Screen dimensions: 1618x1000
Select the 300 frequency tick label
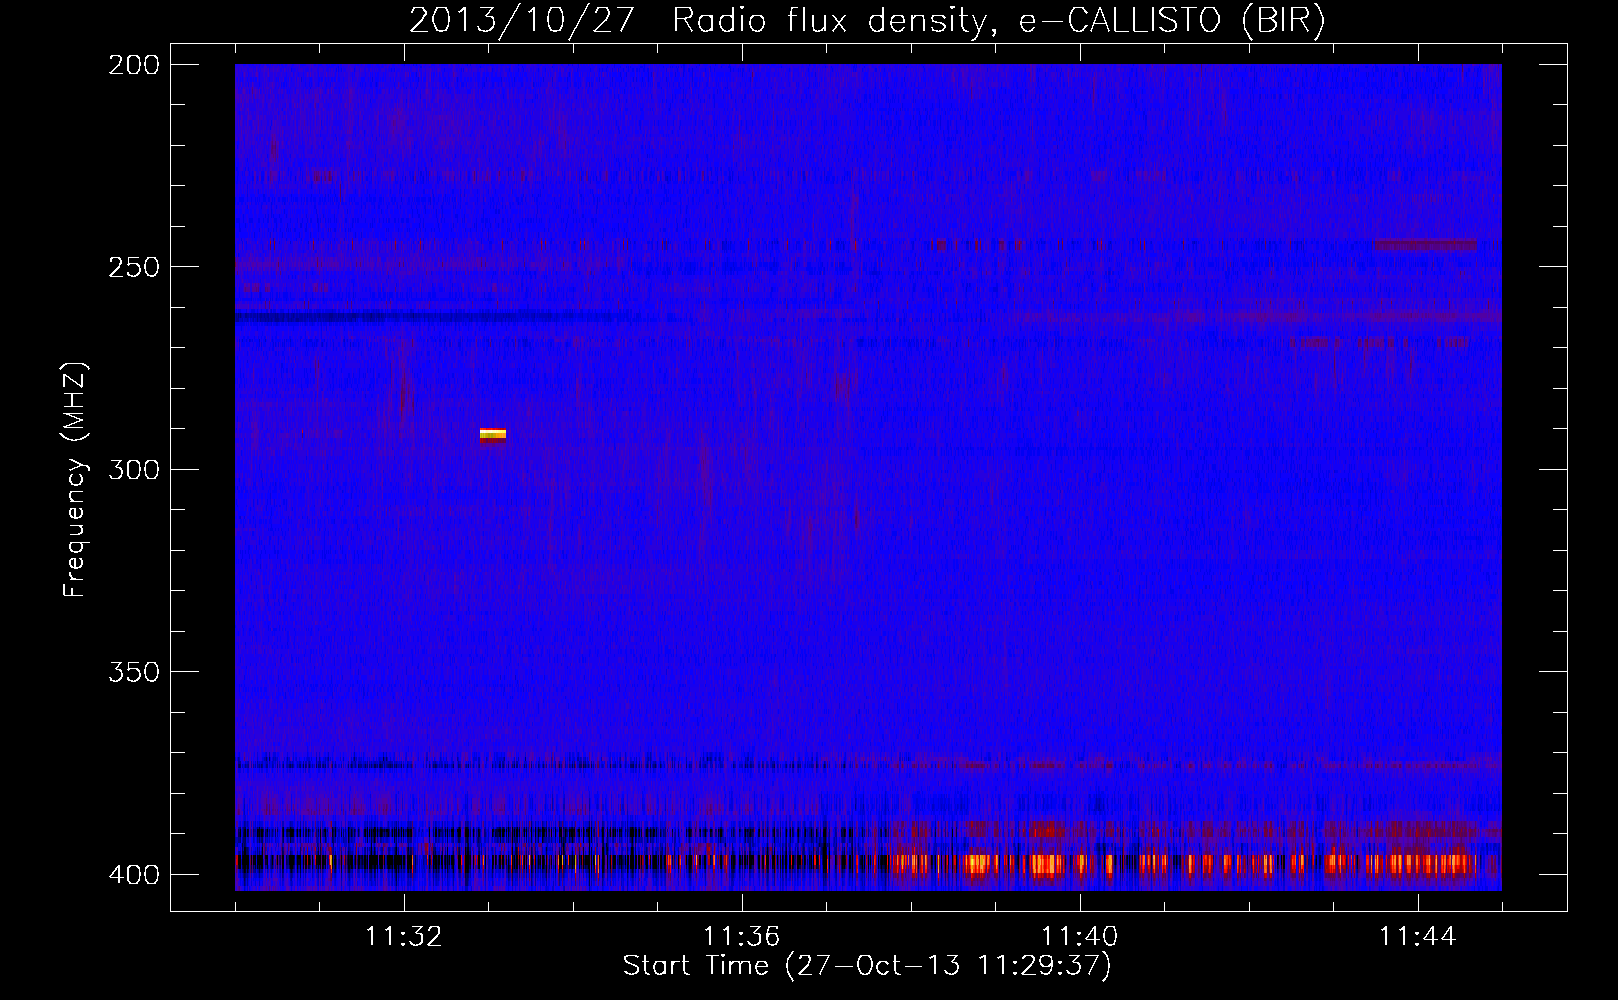[134, 469]
